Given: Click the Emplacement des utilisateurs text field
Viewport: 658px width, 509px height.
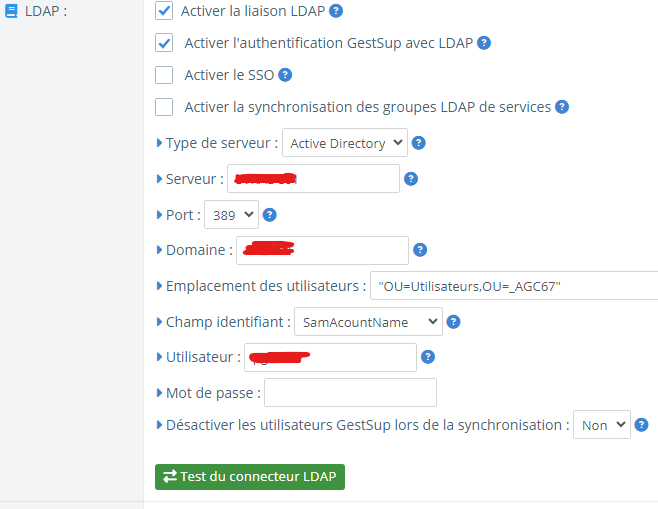Looking at the screenshot, I should (x=513, y=286).
